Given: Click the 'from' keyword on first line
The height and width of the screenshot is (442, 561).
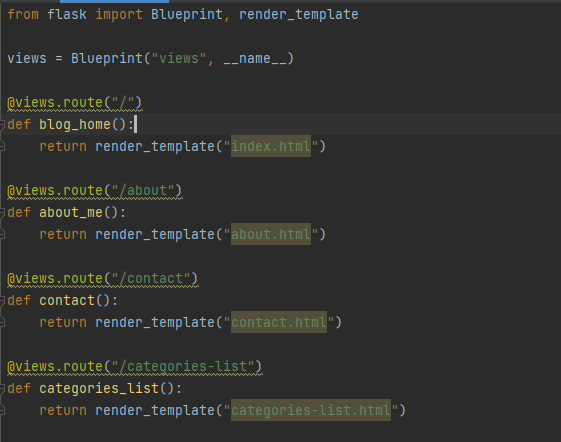Looking at the screenshot, I should pos(23,15).
